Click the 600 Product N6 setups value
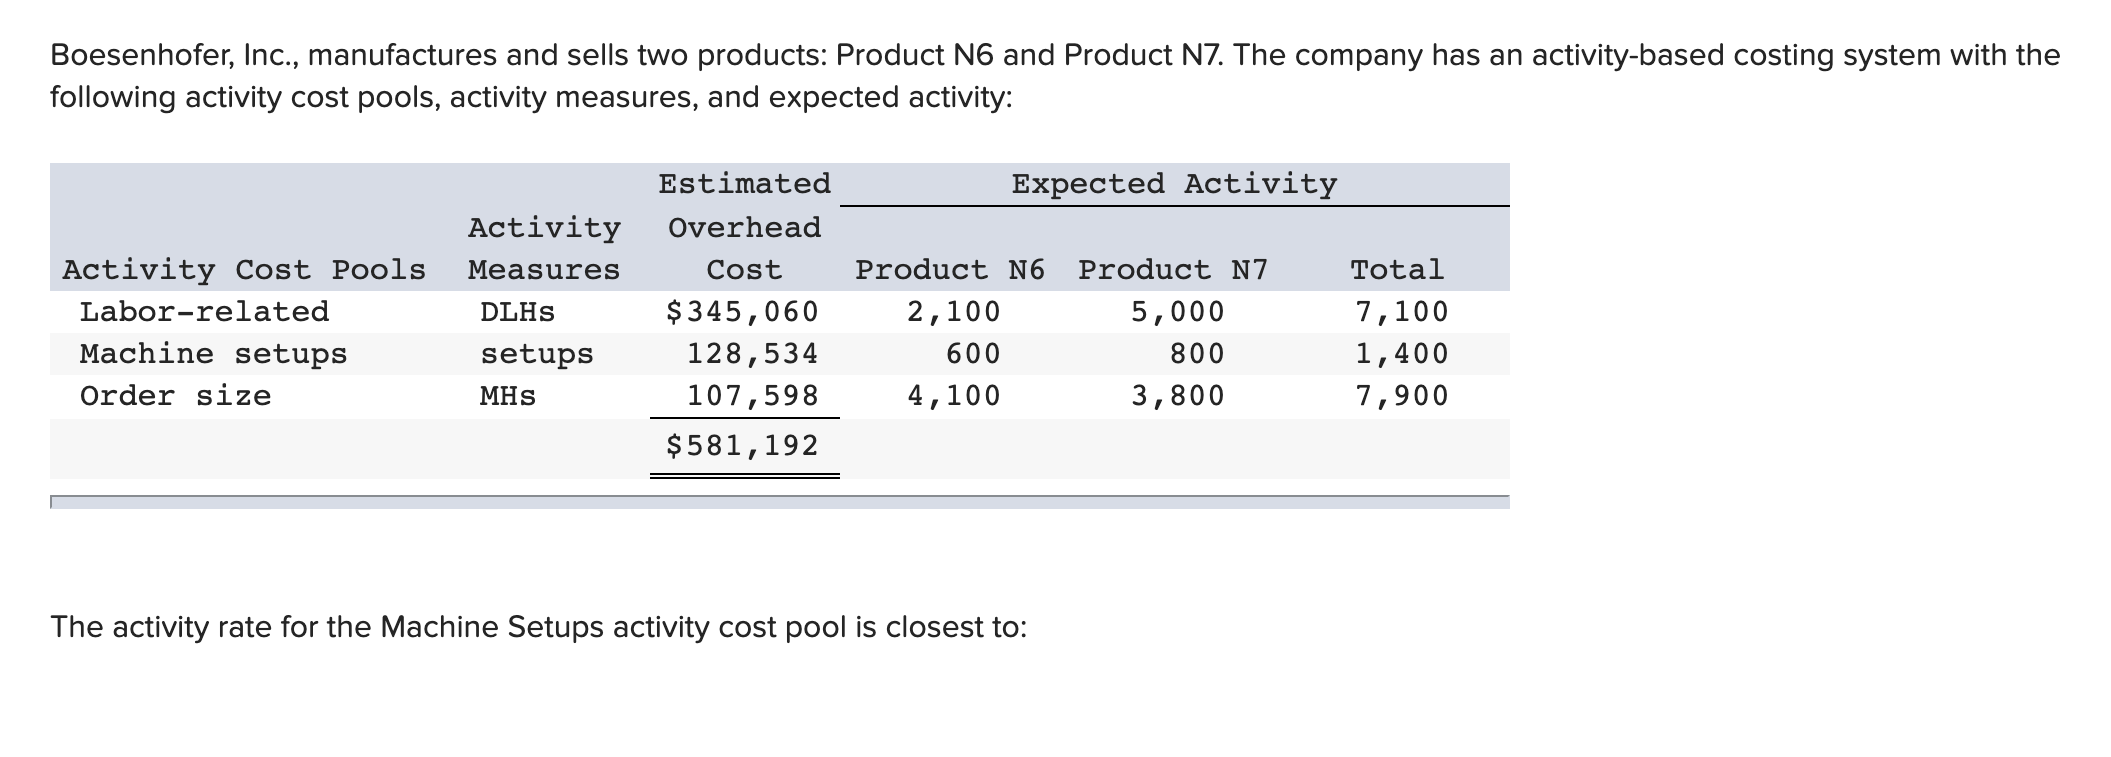Image resolution: width=2111 pixels, height=757 pixels. coord(972,354)
